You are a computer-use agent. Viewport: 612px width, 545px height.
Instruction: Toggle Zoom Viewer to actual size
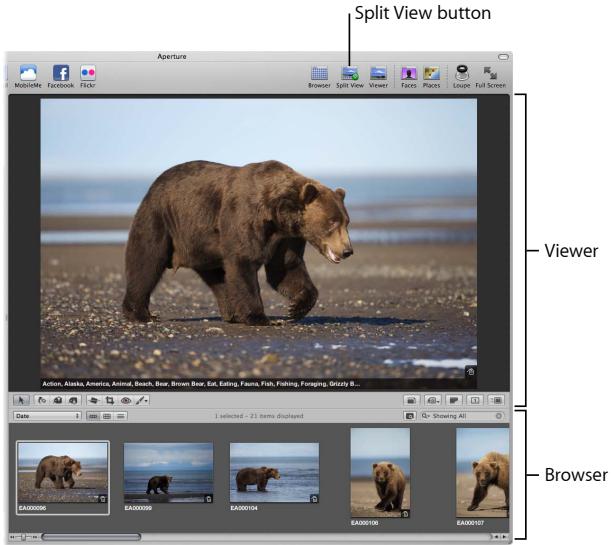pyautogui.click(x=497, y=400)
